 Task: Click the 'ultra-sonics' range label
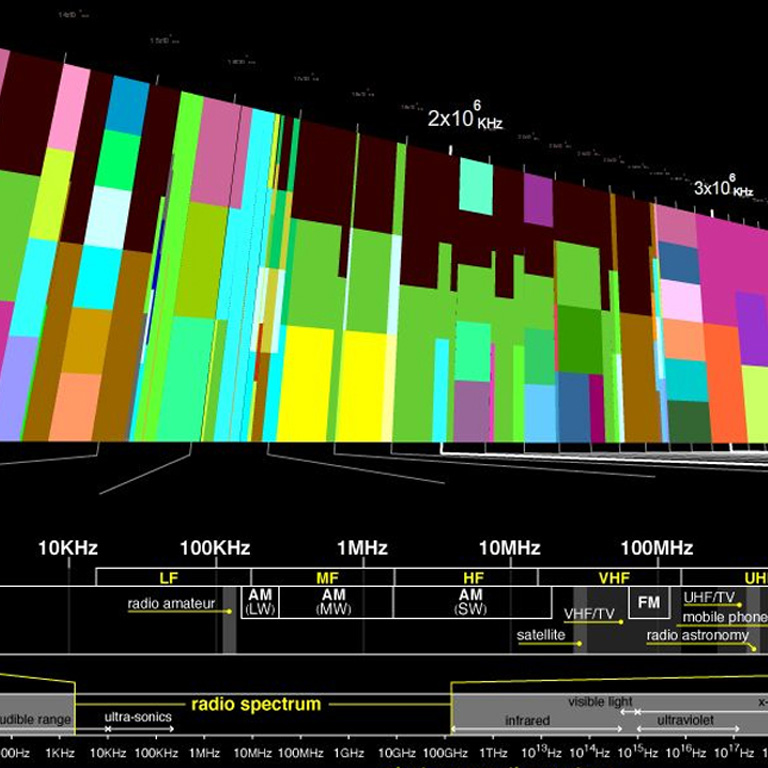coord(138,717)
